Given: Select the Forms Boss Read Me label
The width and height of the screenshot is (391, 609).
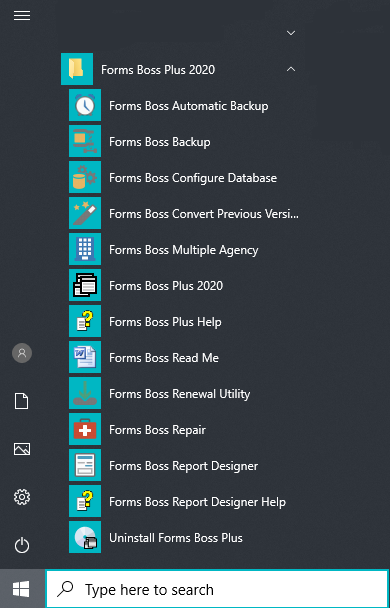Looking at the screenshot, I should [x=164, y=358].
